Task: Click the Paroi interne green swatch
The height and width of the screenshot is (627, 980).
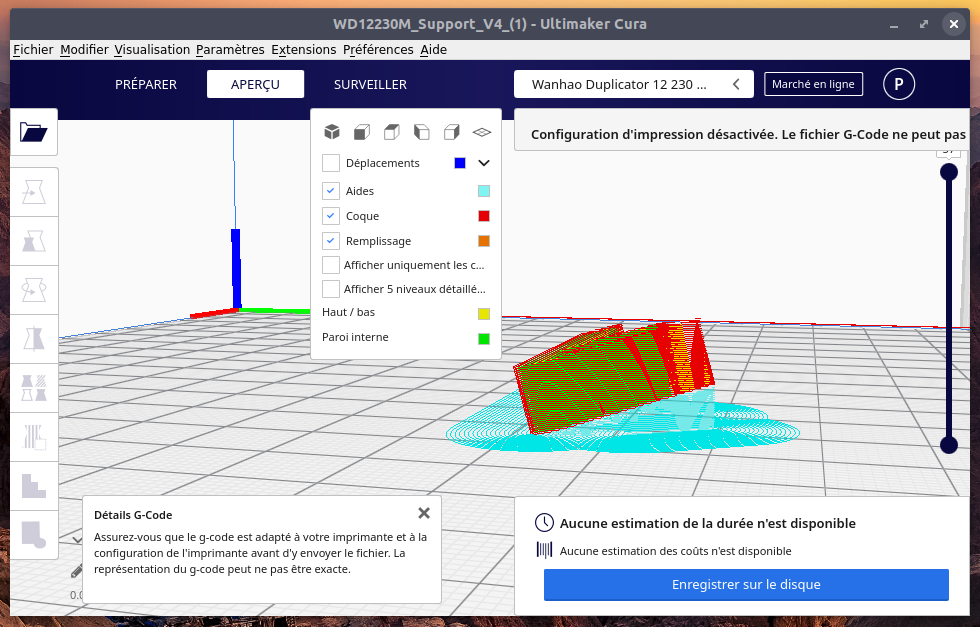Action: tap(484, 338)
